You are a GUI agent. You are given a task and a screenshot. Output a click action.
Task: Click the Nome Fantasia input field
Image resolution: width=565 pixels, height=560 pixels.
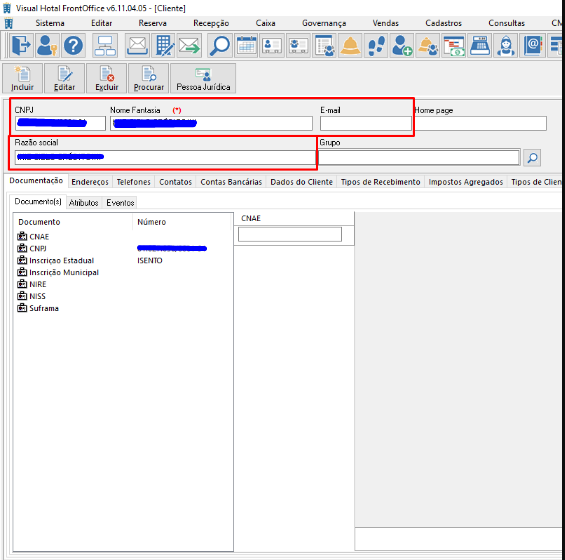[211, 123]
